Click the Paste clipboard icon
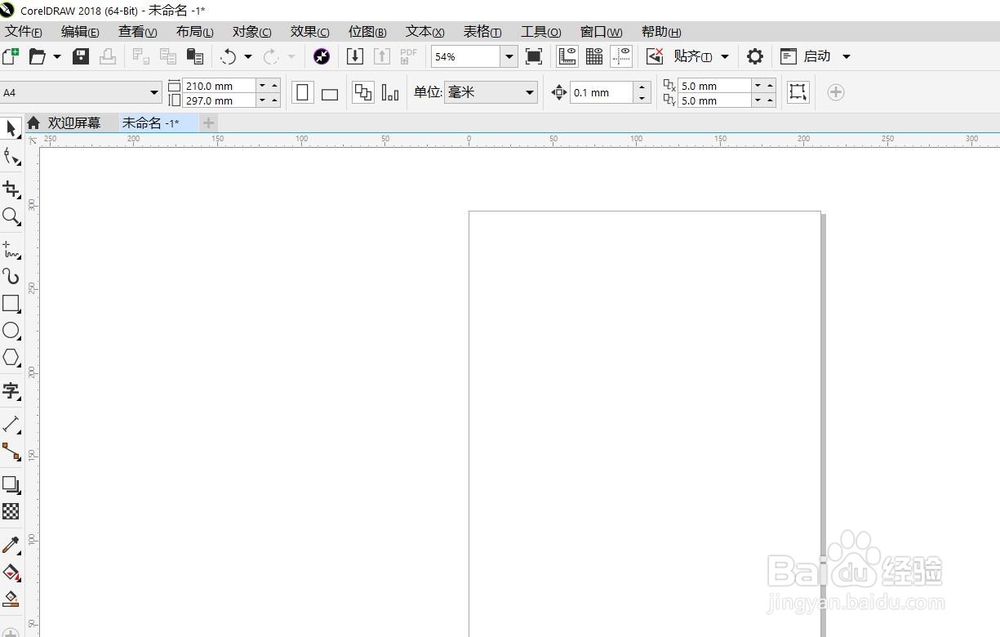1000x637 pixels. pos(195,56)
